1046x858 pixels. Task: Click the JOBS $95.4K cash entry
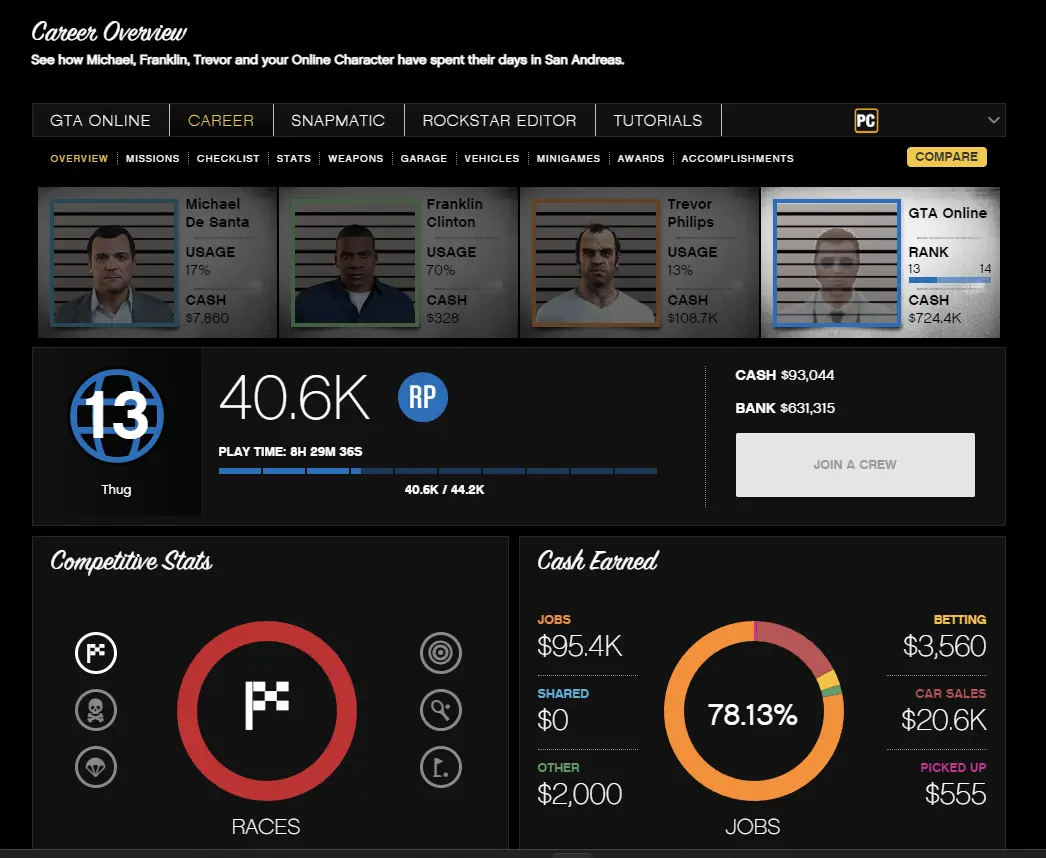(x=580, y=637)
